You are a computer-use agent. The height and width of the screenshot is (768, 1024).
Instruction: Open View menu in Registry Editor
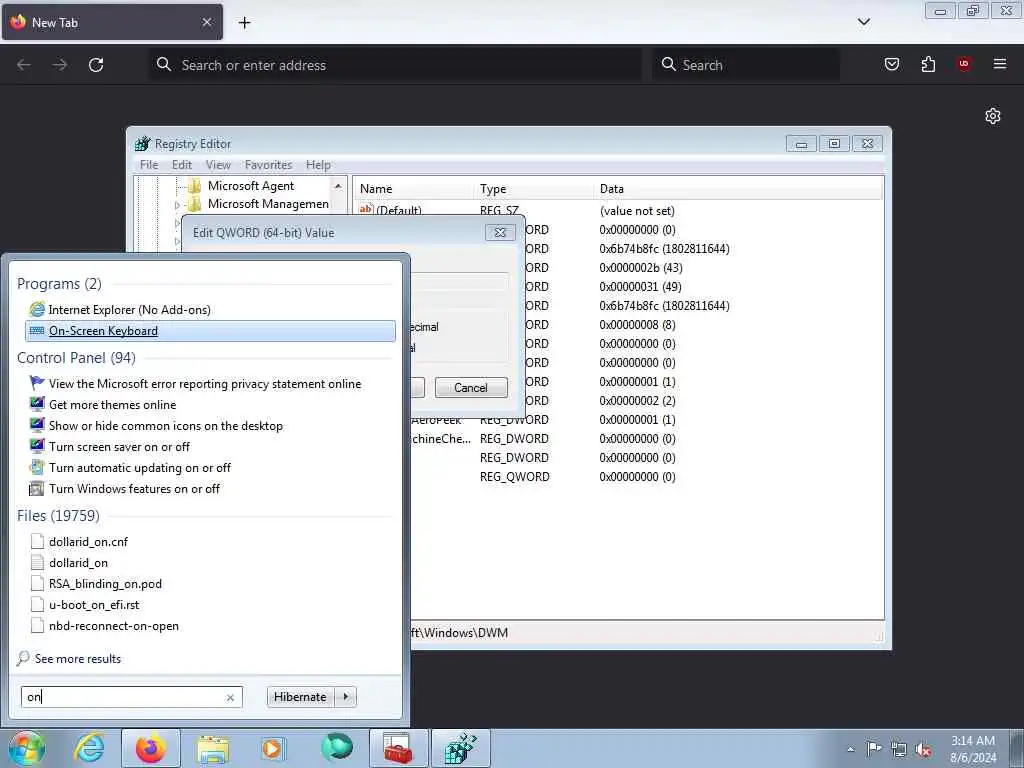pos(218,165)
